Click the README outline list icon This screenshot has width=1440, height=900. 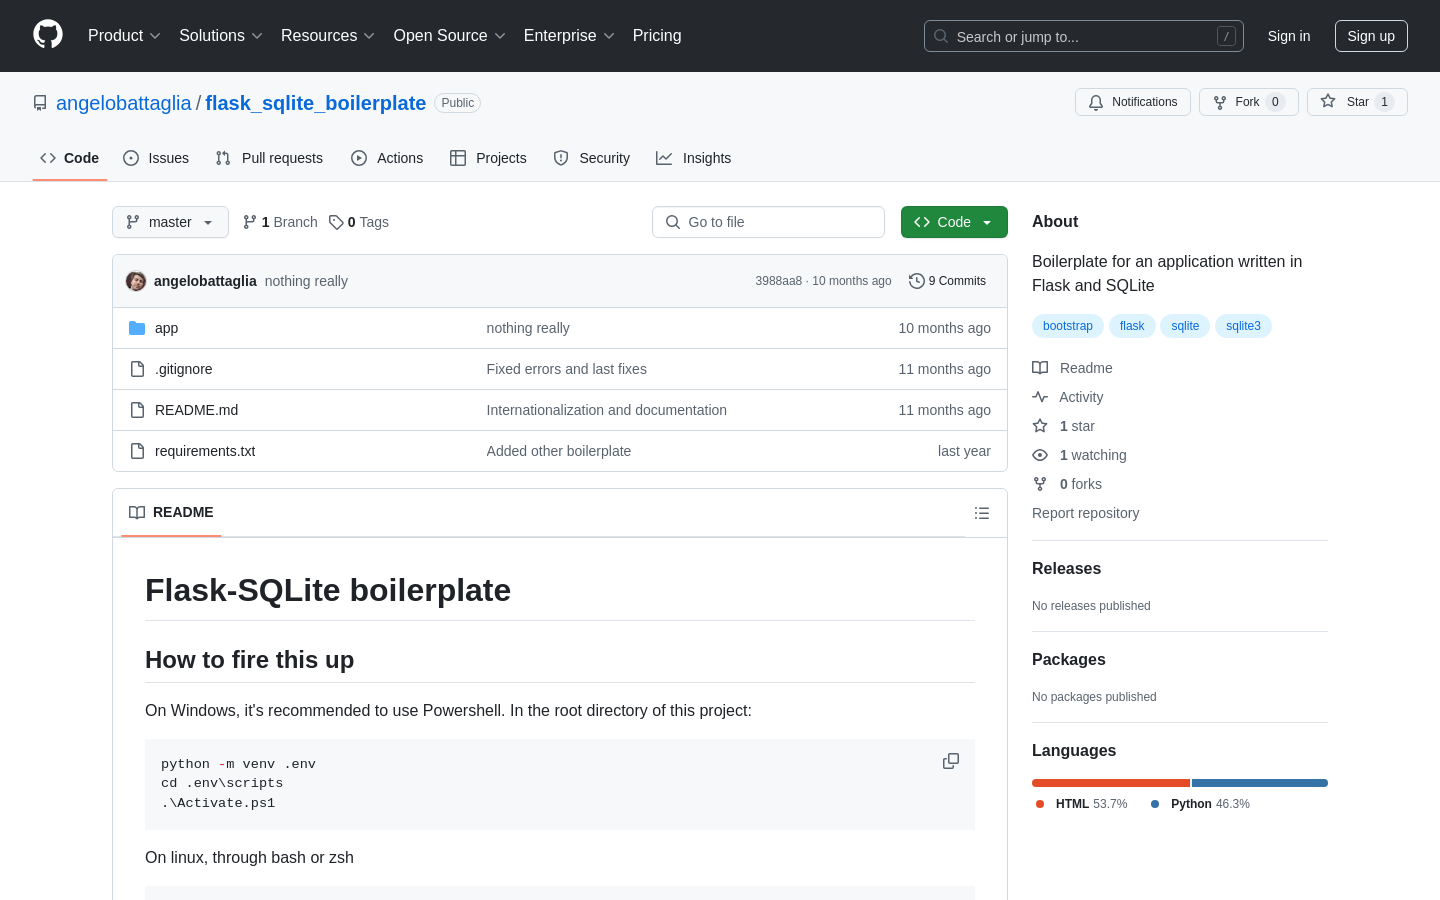click(982, 513)
